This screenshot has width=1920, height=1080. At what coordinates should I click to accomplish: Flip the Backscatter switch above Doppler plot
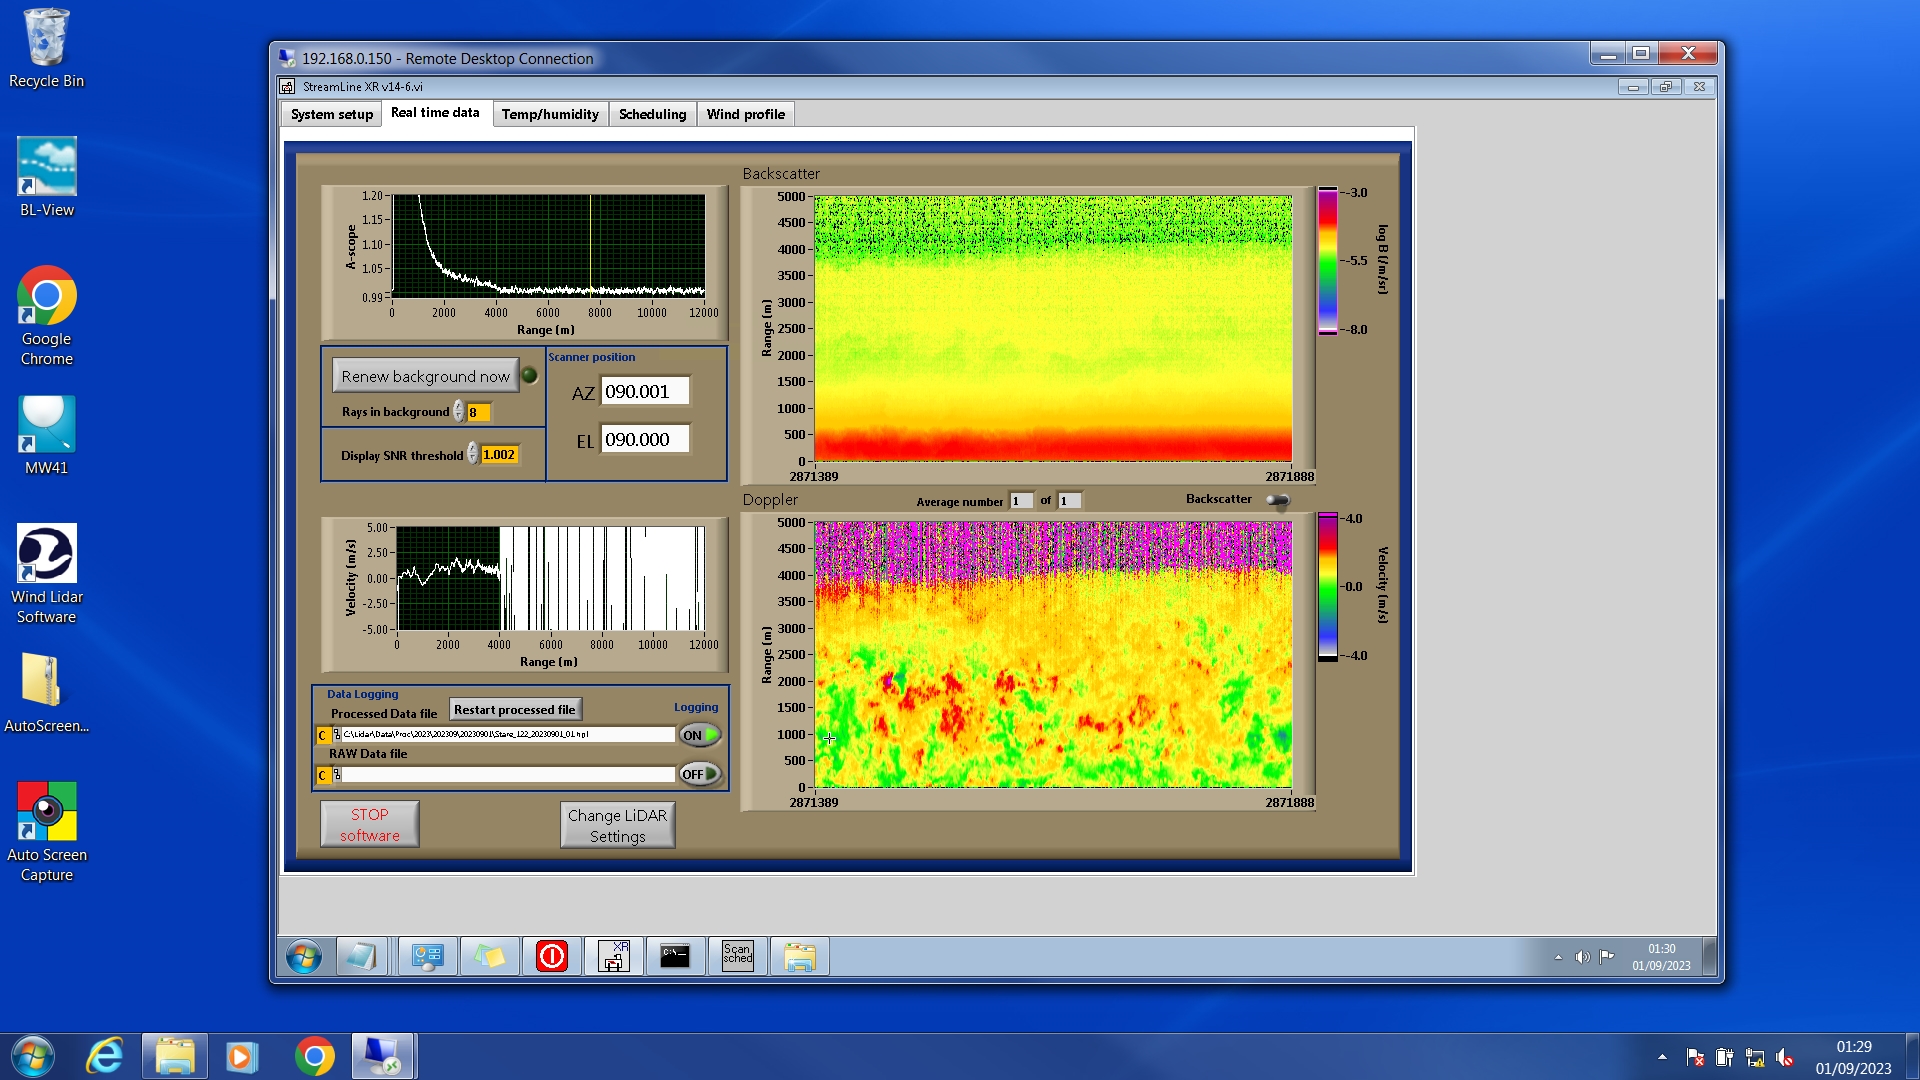(1278, 500)
